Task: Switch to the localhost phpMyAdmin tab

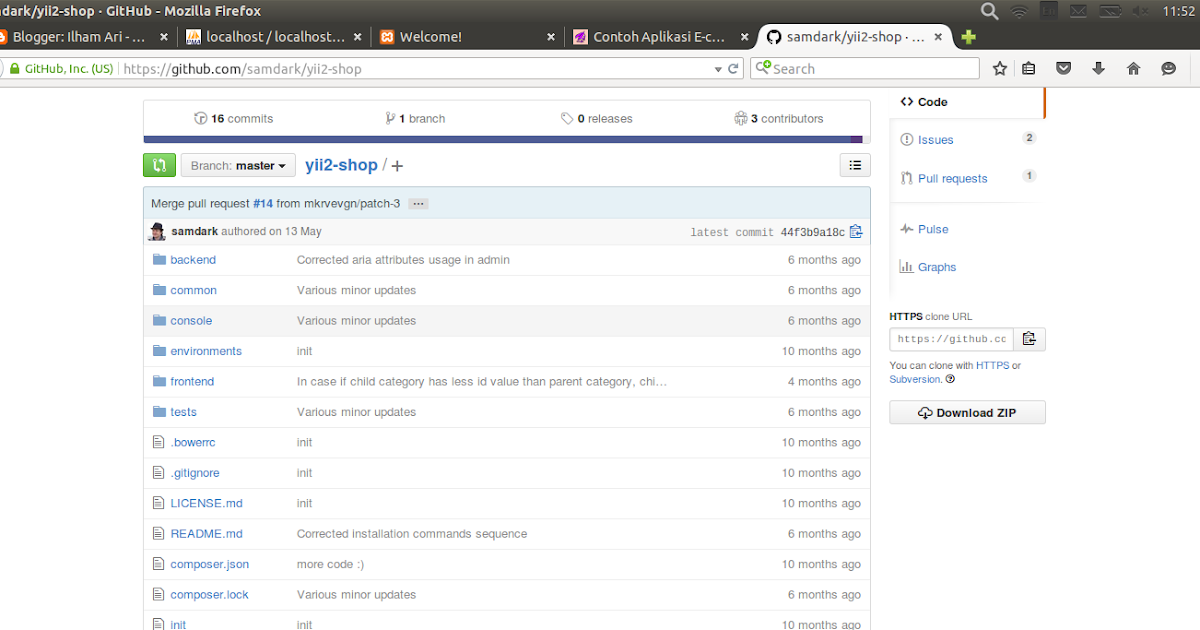Action: tap(274, 37)
